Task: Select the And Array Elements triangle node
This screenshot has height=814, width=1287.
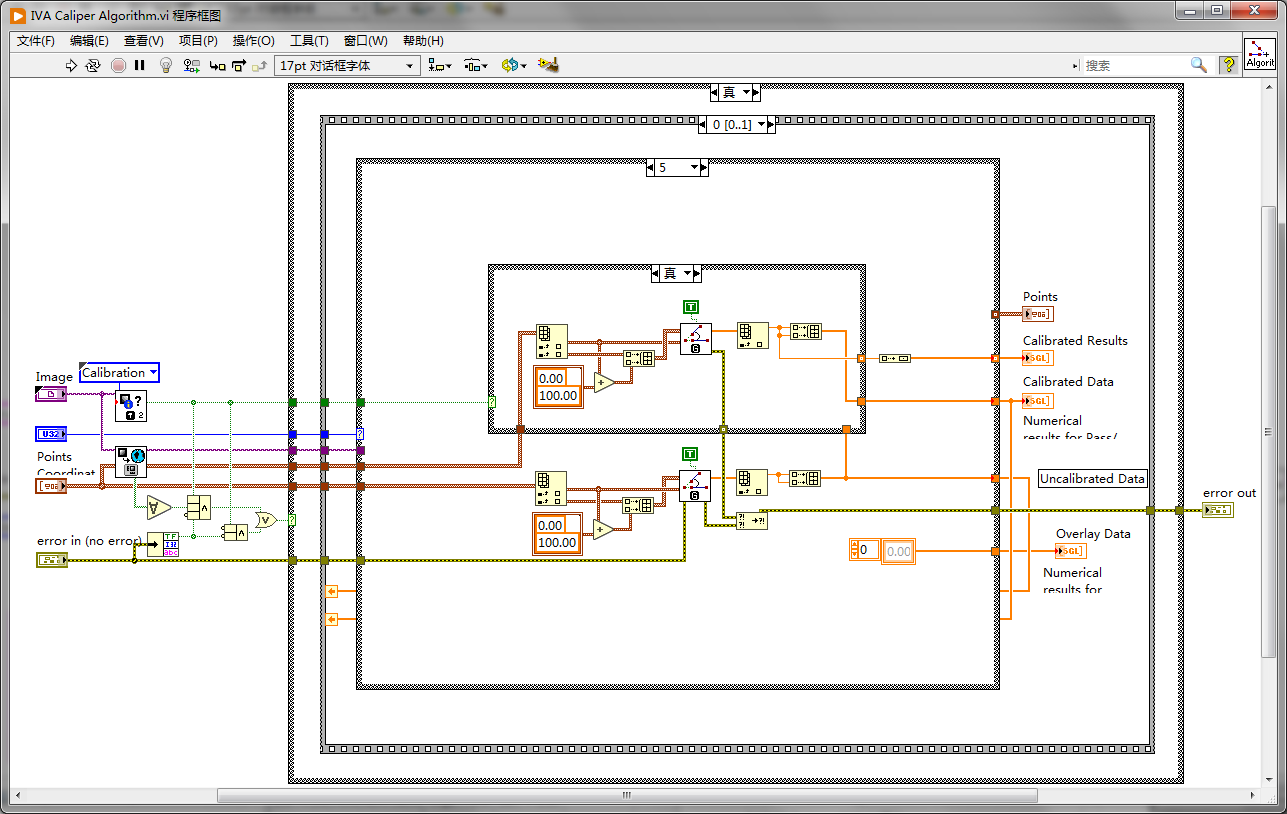Action: point(159,508)
